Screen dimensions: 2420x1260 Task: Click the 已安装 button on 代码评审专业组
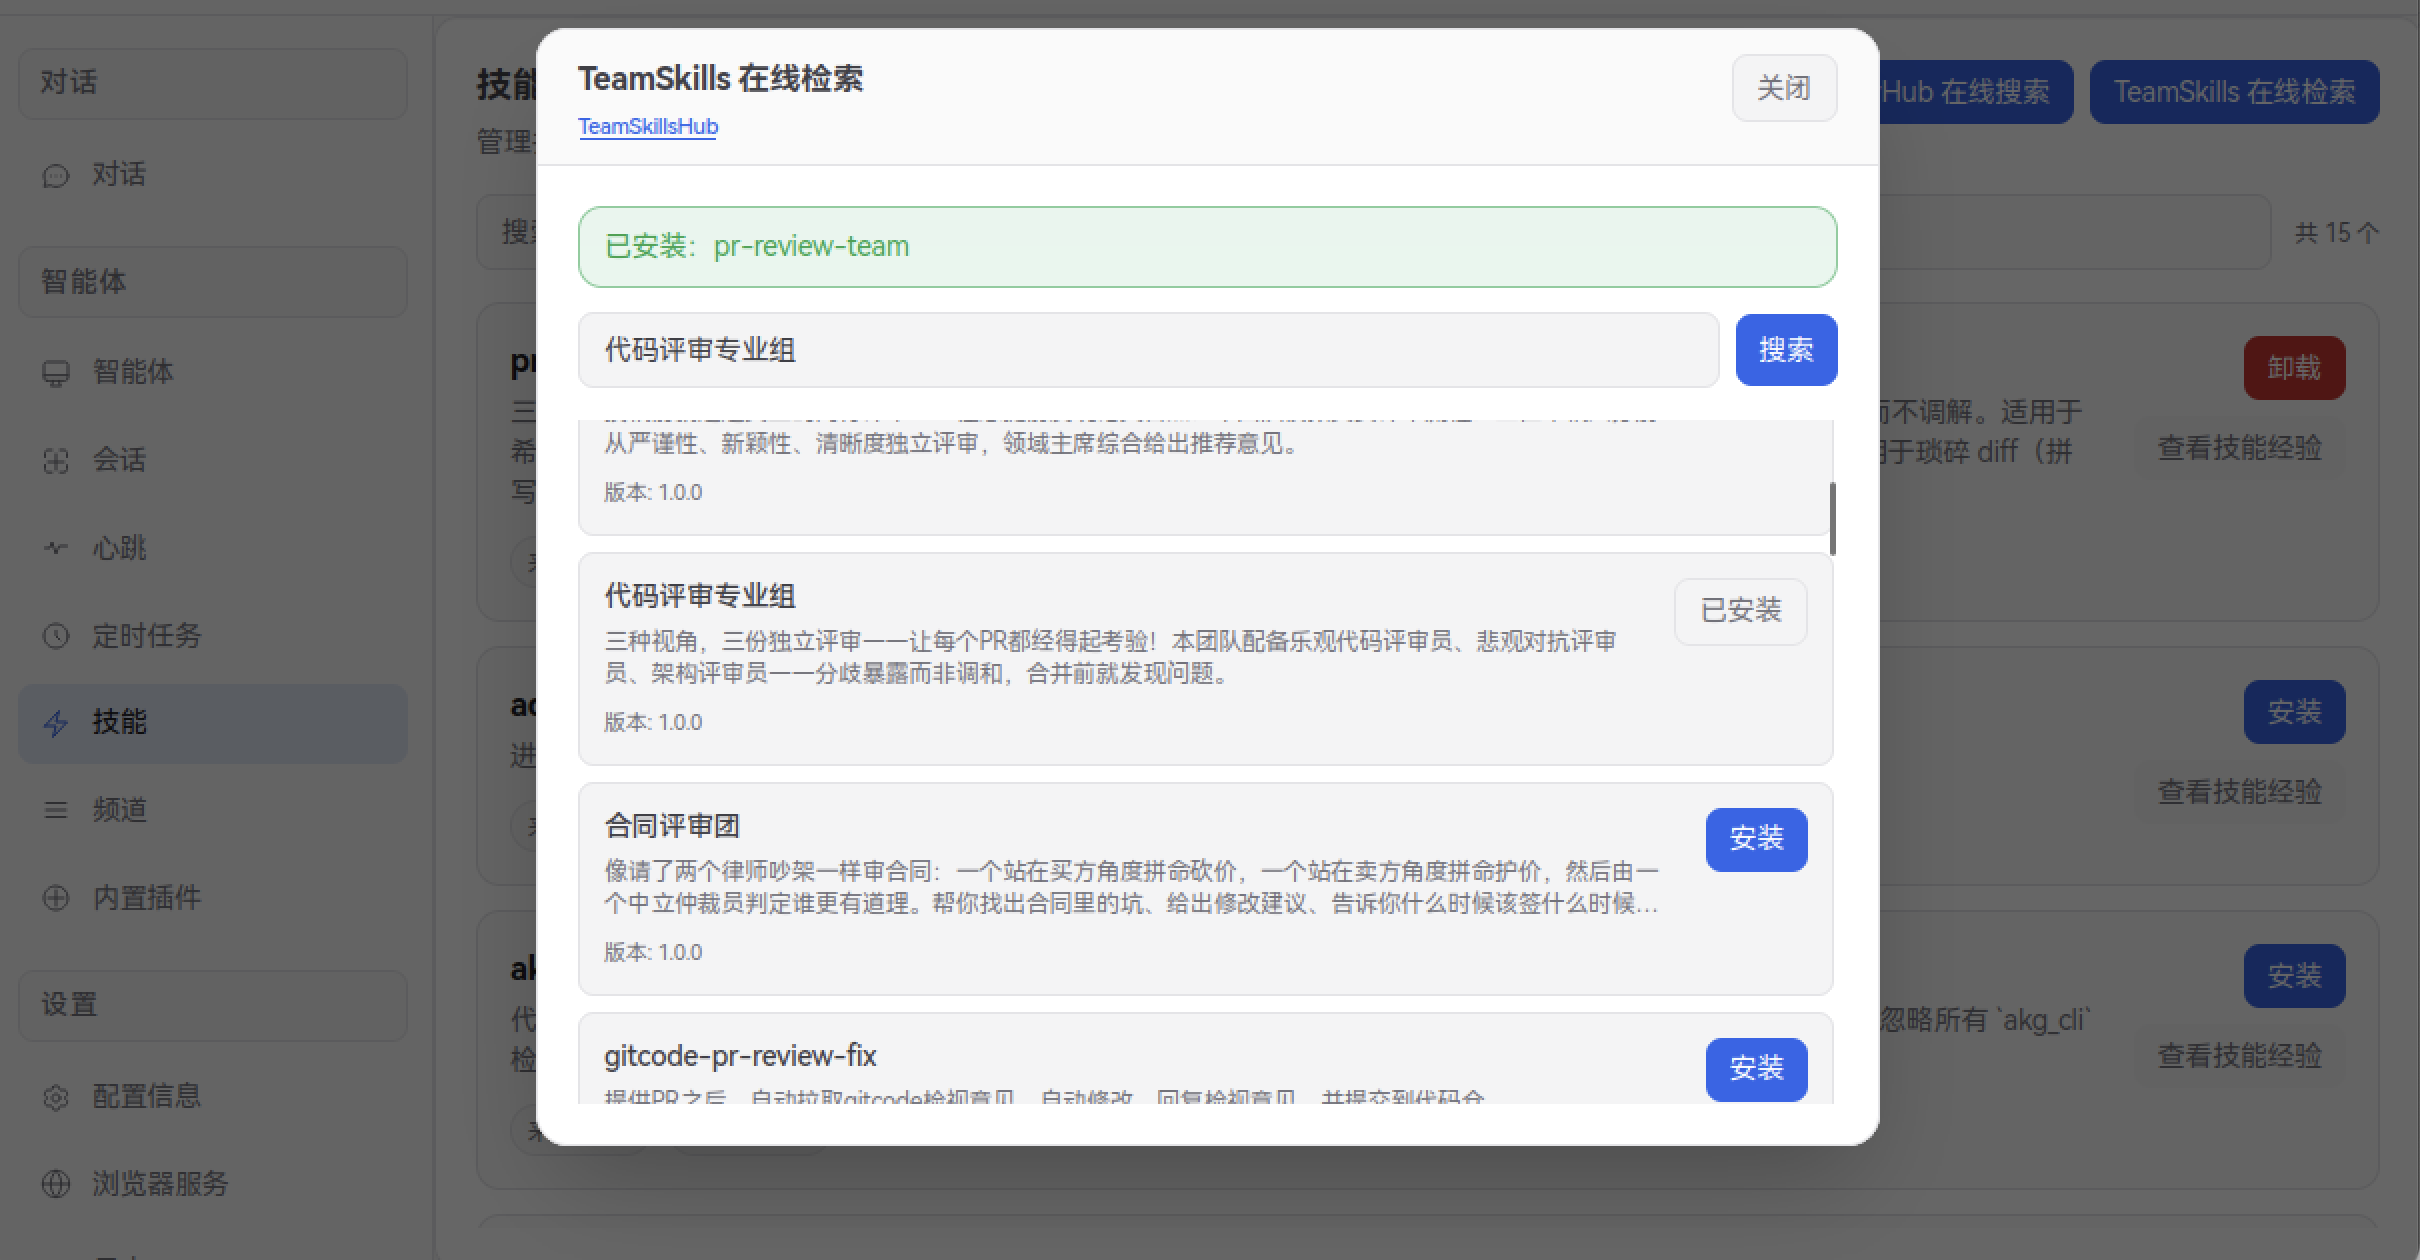point(1741,611)
